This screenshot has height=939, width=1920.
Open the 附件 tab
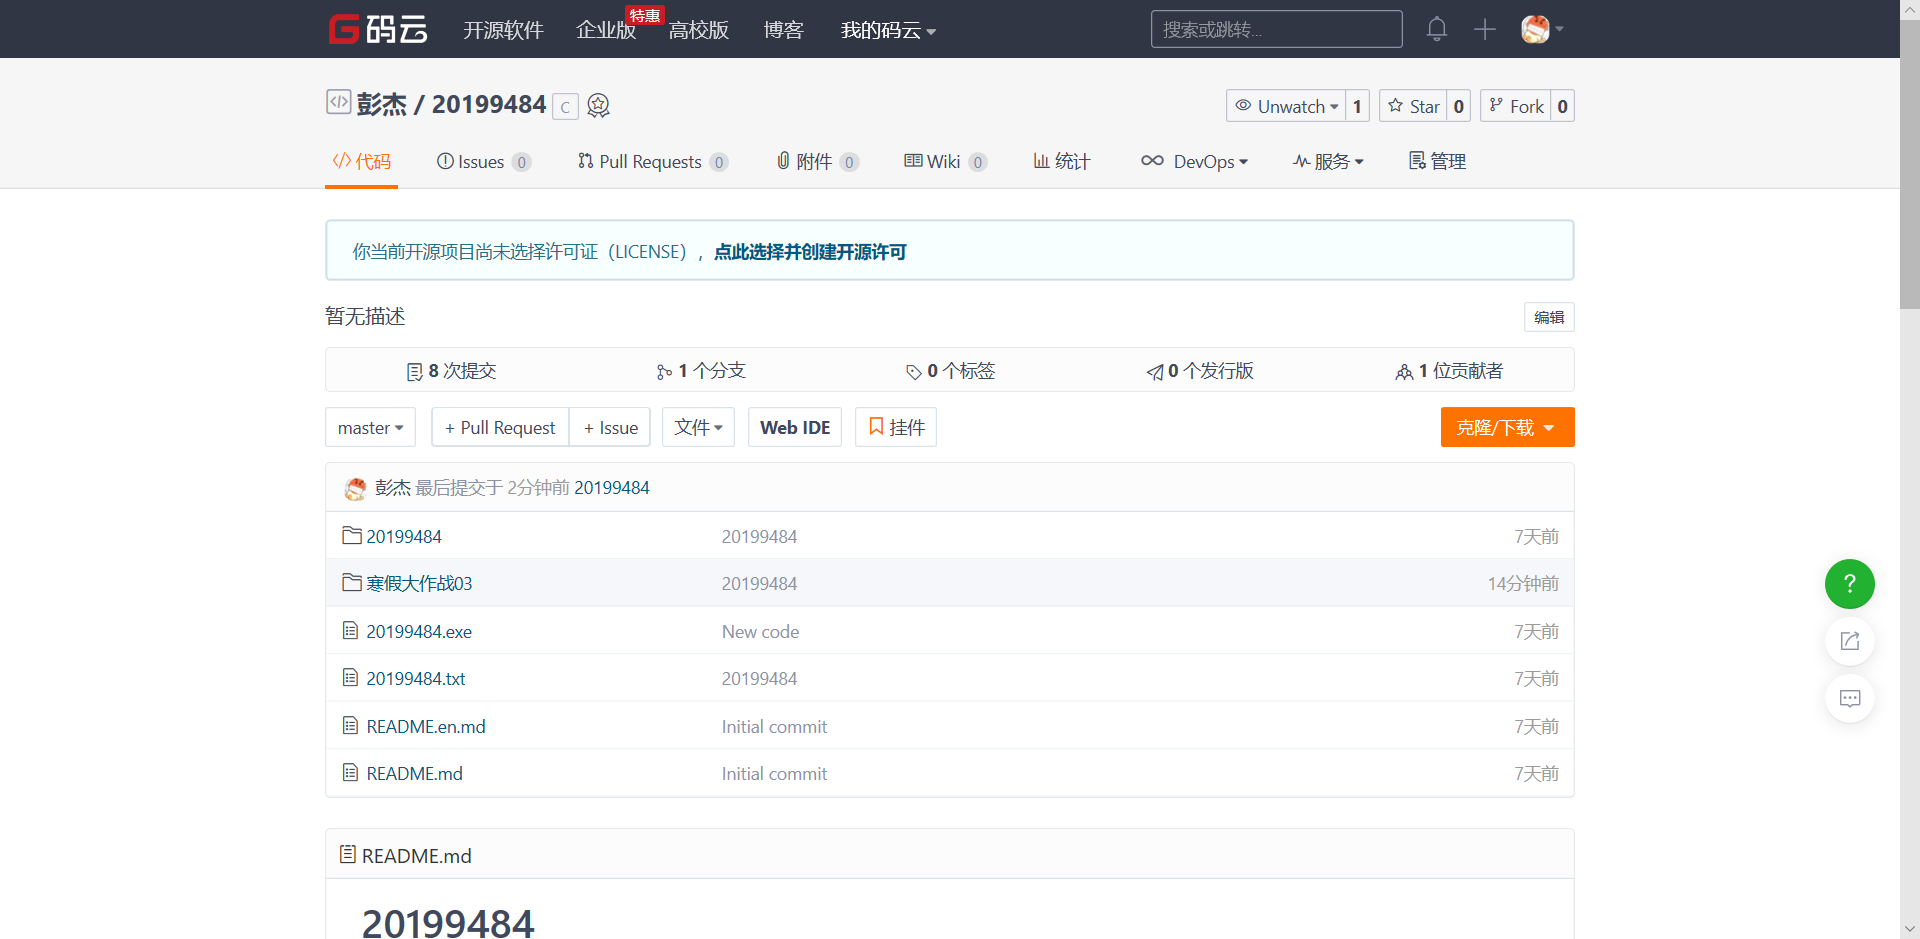(x=818, y=161)
